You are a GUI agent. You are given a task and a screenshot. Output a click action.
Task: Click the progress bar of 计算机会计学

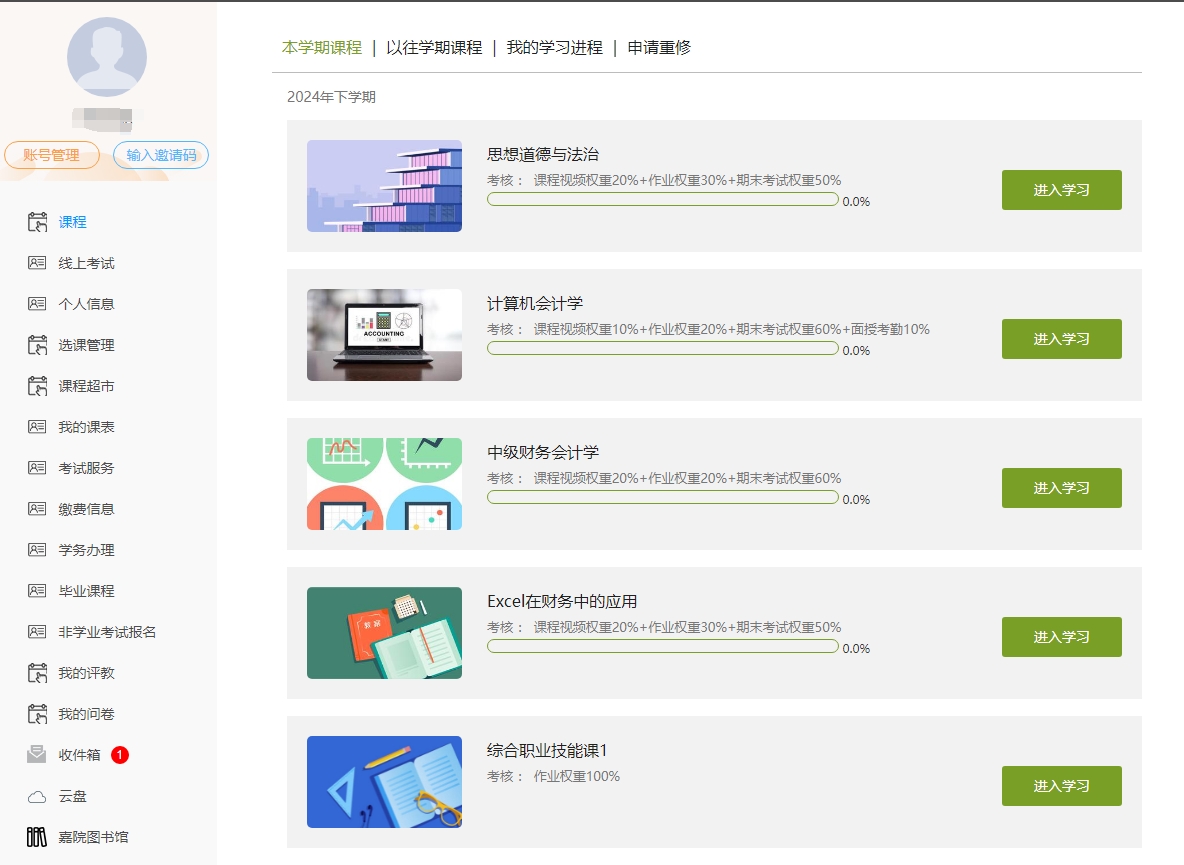click(x=662, y=348)
